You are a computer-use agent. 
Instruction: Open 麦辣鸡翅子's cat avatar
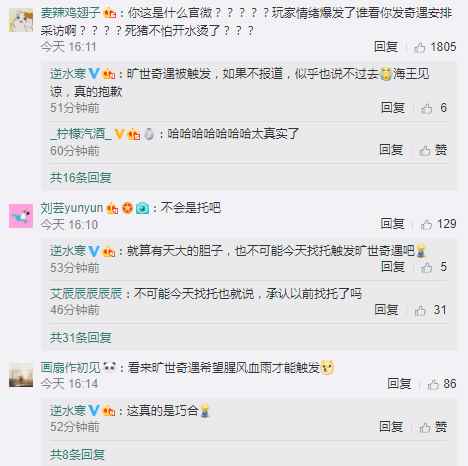(21, 20)
